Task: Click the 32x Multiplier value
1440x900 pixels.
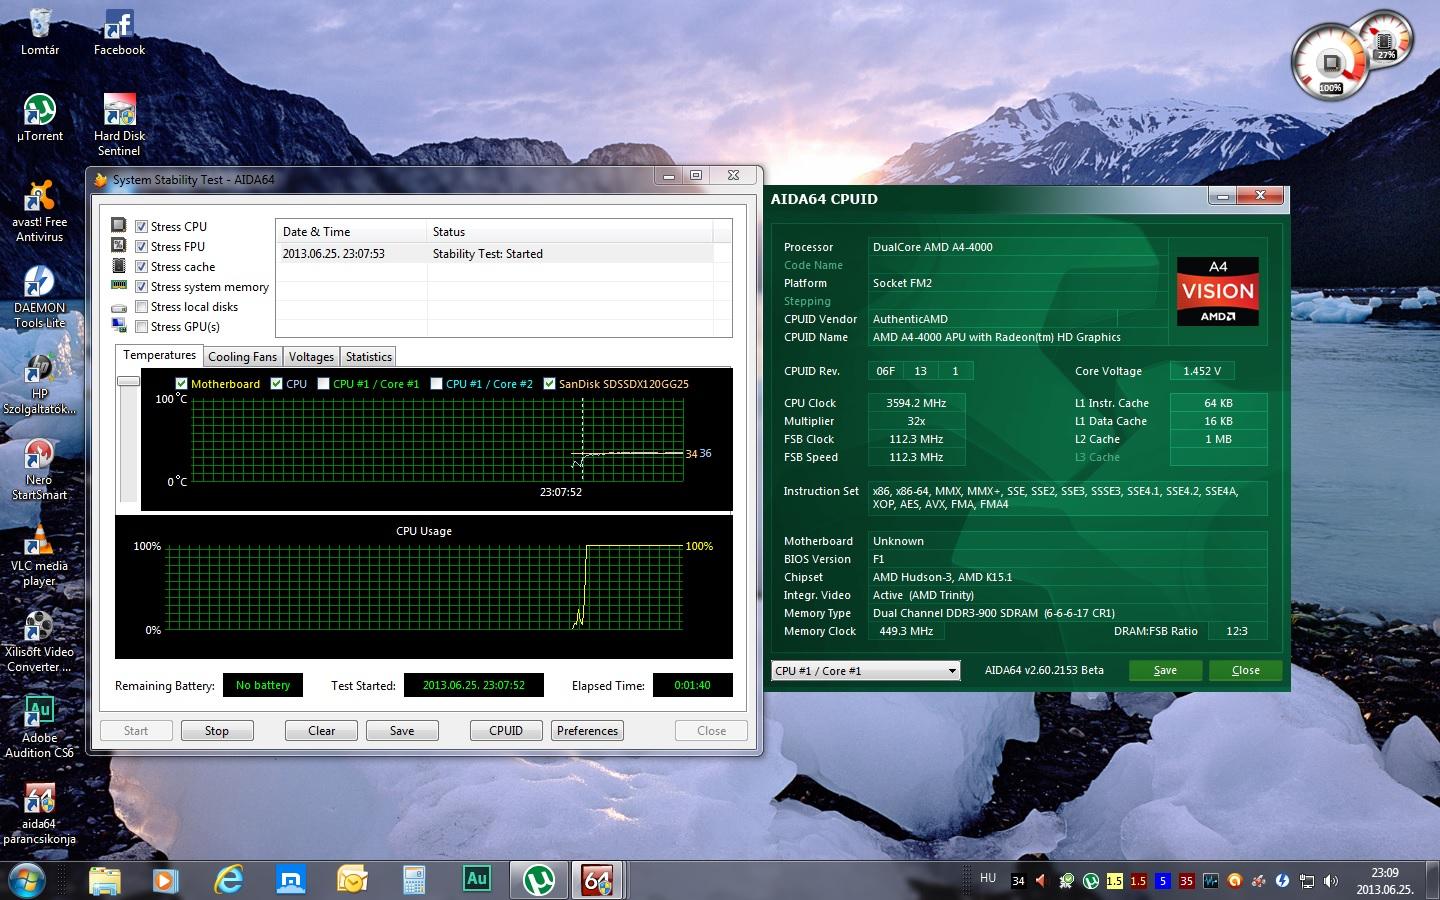Action: [916, 421]
